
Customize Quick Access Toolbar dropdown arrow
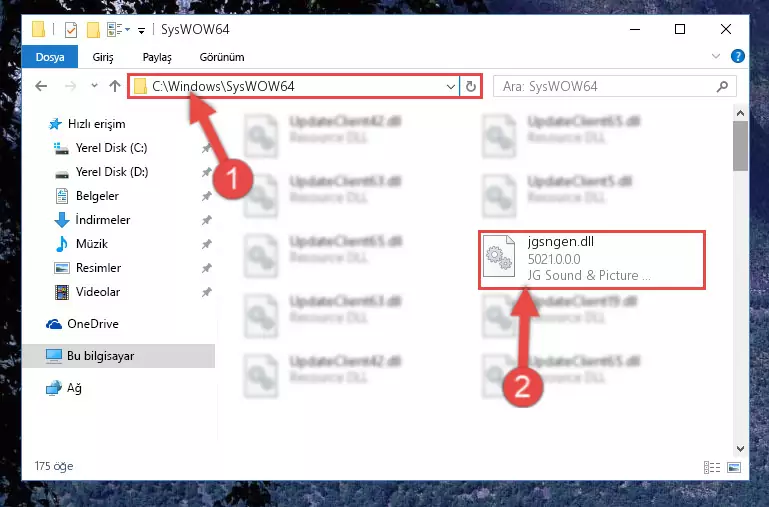click(141, 30)
